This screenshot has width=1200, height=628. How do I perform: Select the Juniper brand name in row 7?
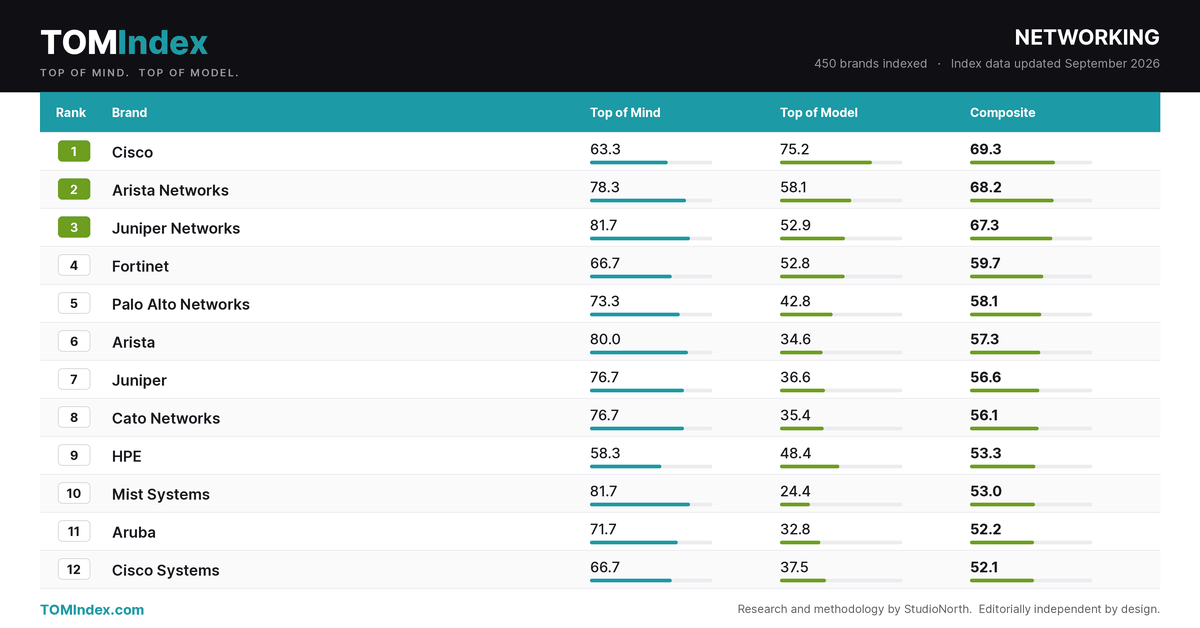(139, 380)
